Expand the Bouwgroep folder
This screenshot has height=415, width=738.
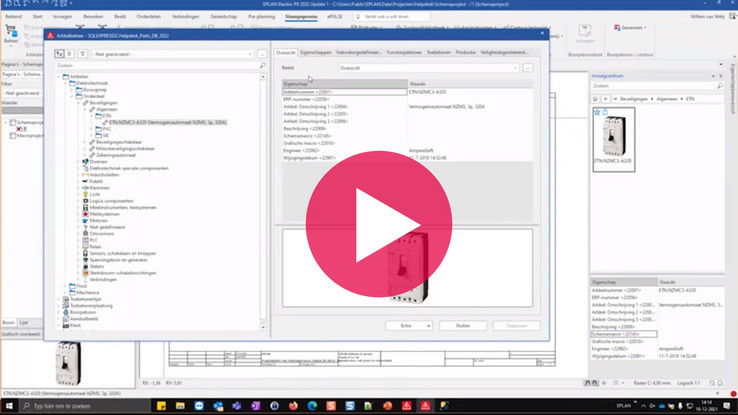(x=72, y=89)
